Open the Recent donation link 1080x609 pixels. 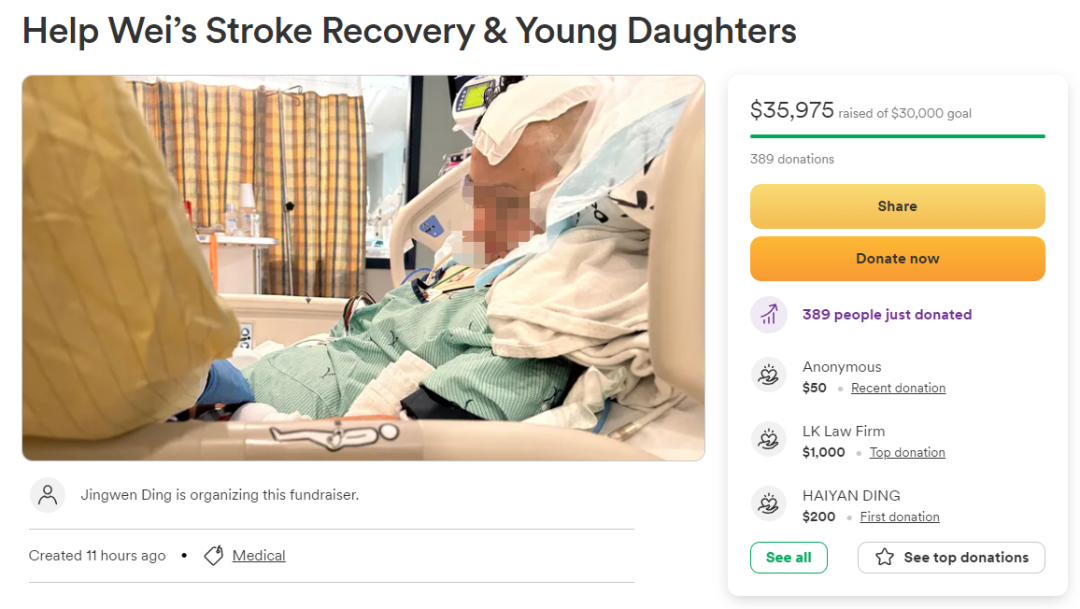(x=898, y=388)
